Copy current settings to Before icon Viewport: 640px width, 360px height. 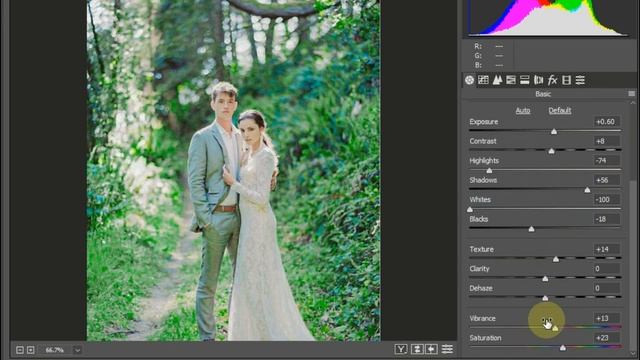click(432, 349)
